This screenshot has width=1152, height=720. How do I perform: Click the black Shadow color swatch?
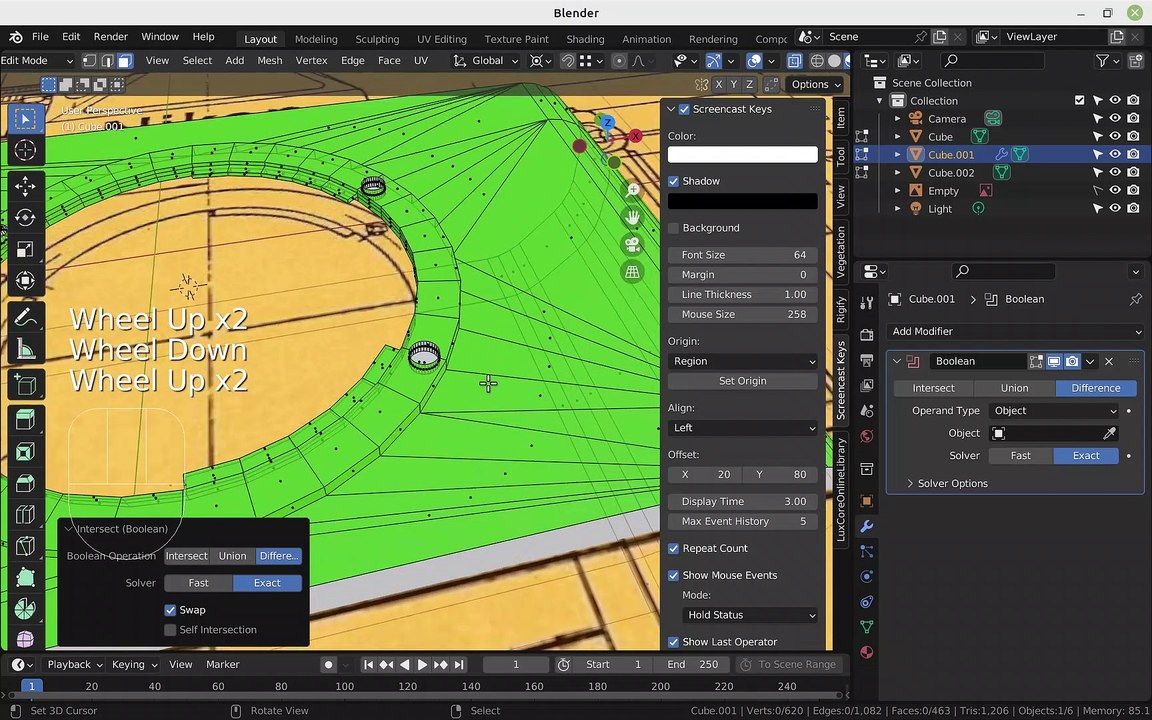click(x=742, y=201)
